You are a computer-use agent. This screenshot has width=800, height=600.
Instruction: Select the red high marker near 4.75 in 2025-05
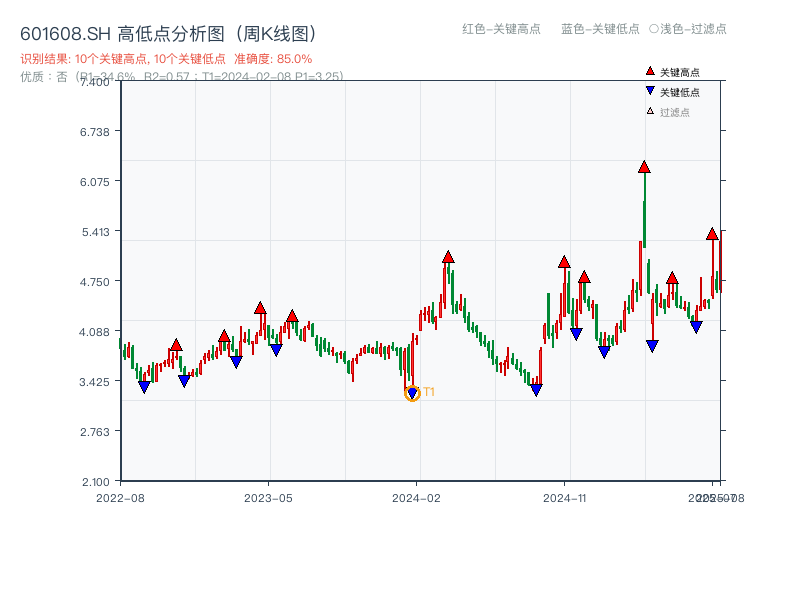pyautogui.click(x=672, y=278)
